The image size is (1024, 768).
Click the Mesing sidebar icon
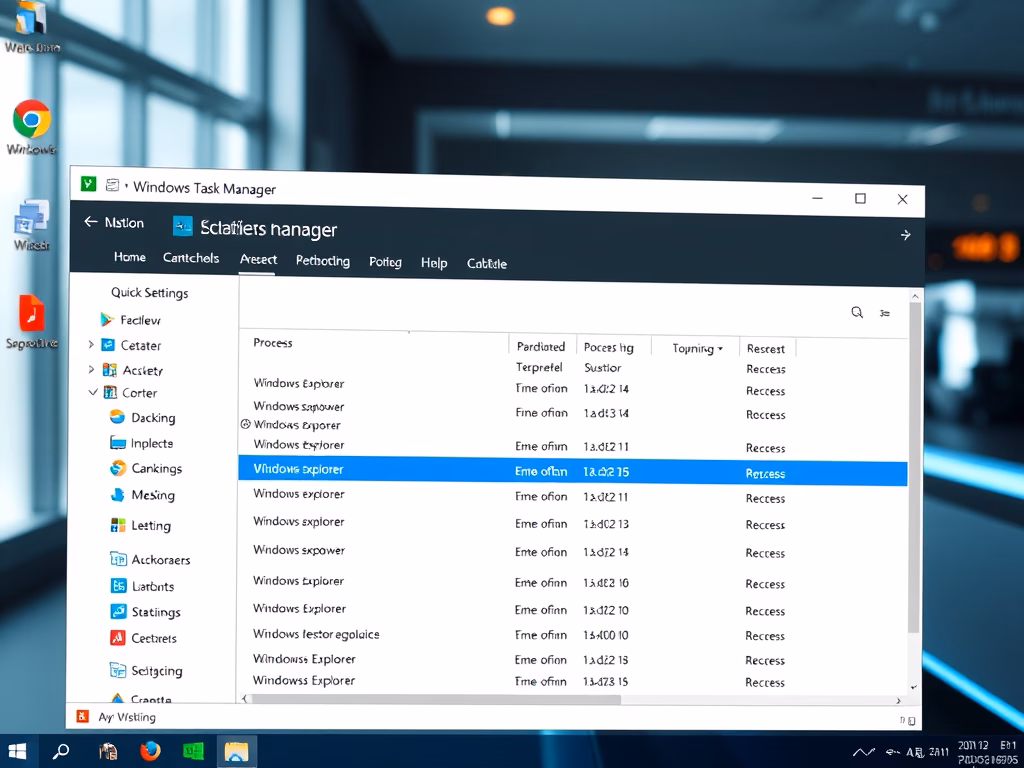pos(118,495)
